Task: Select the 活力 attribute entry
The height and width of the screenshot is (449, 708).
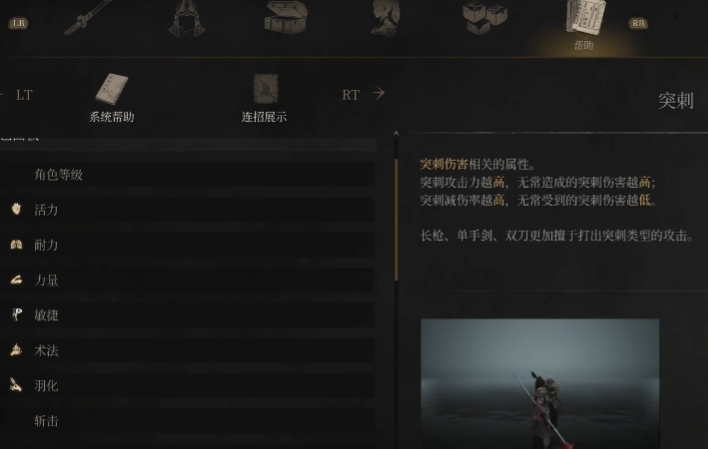Action: (x=187, y=210)
